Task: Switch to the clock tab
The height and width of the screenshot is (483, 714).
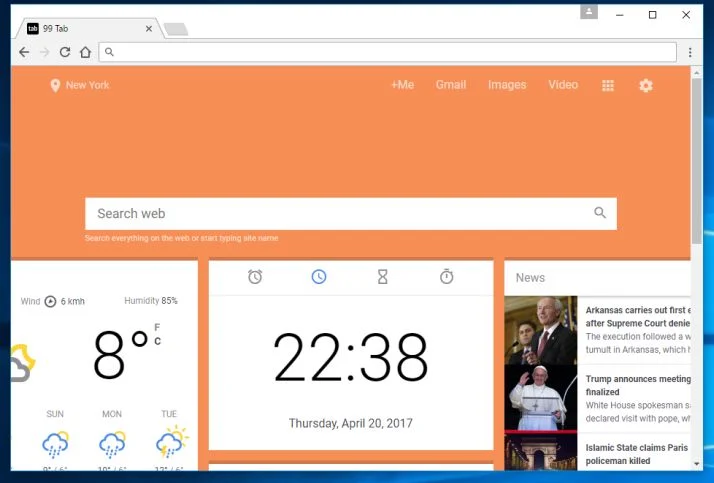Action: (x=319, y=277)
